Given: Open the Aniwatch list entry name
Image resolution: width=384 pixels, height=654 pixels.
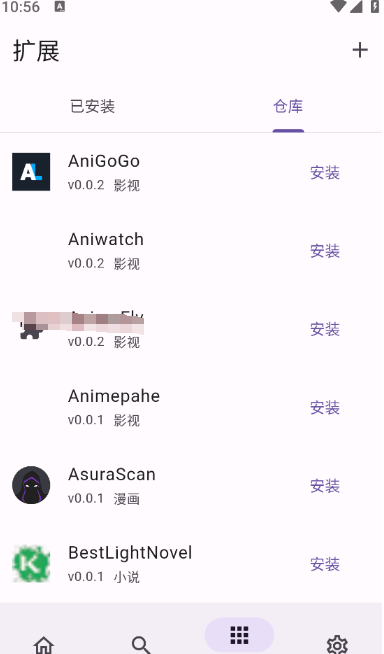Looking at the screenshot, I should tap(106, 239).
